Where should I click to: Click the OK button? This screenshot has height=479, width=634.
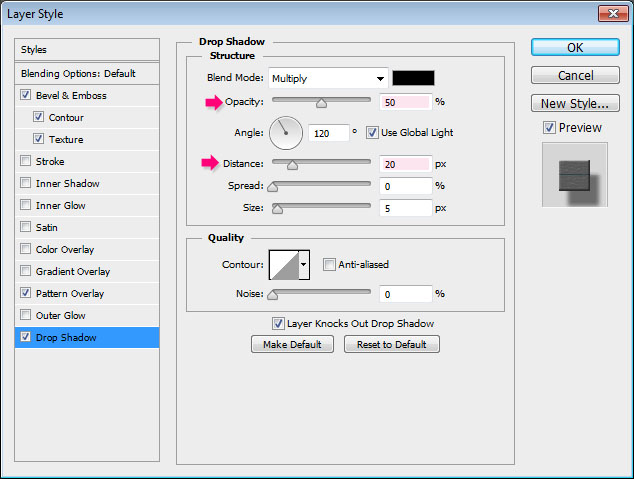coord(575,48)
